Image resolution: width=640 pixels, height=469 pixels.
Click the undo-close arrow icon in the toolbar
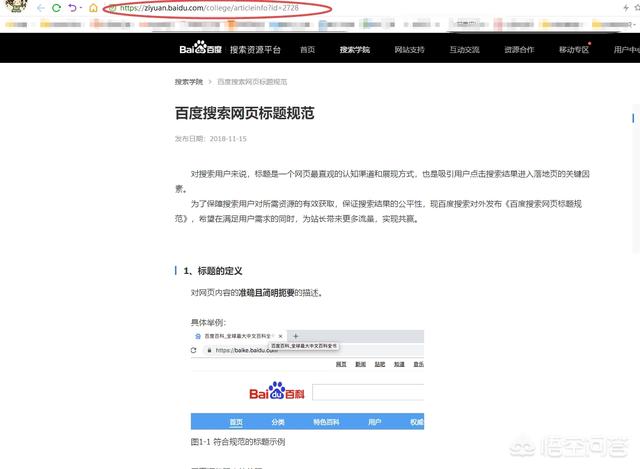[74, 8]
